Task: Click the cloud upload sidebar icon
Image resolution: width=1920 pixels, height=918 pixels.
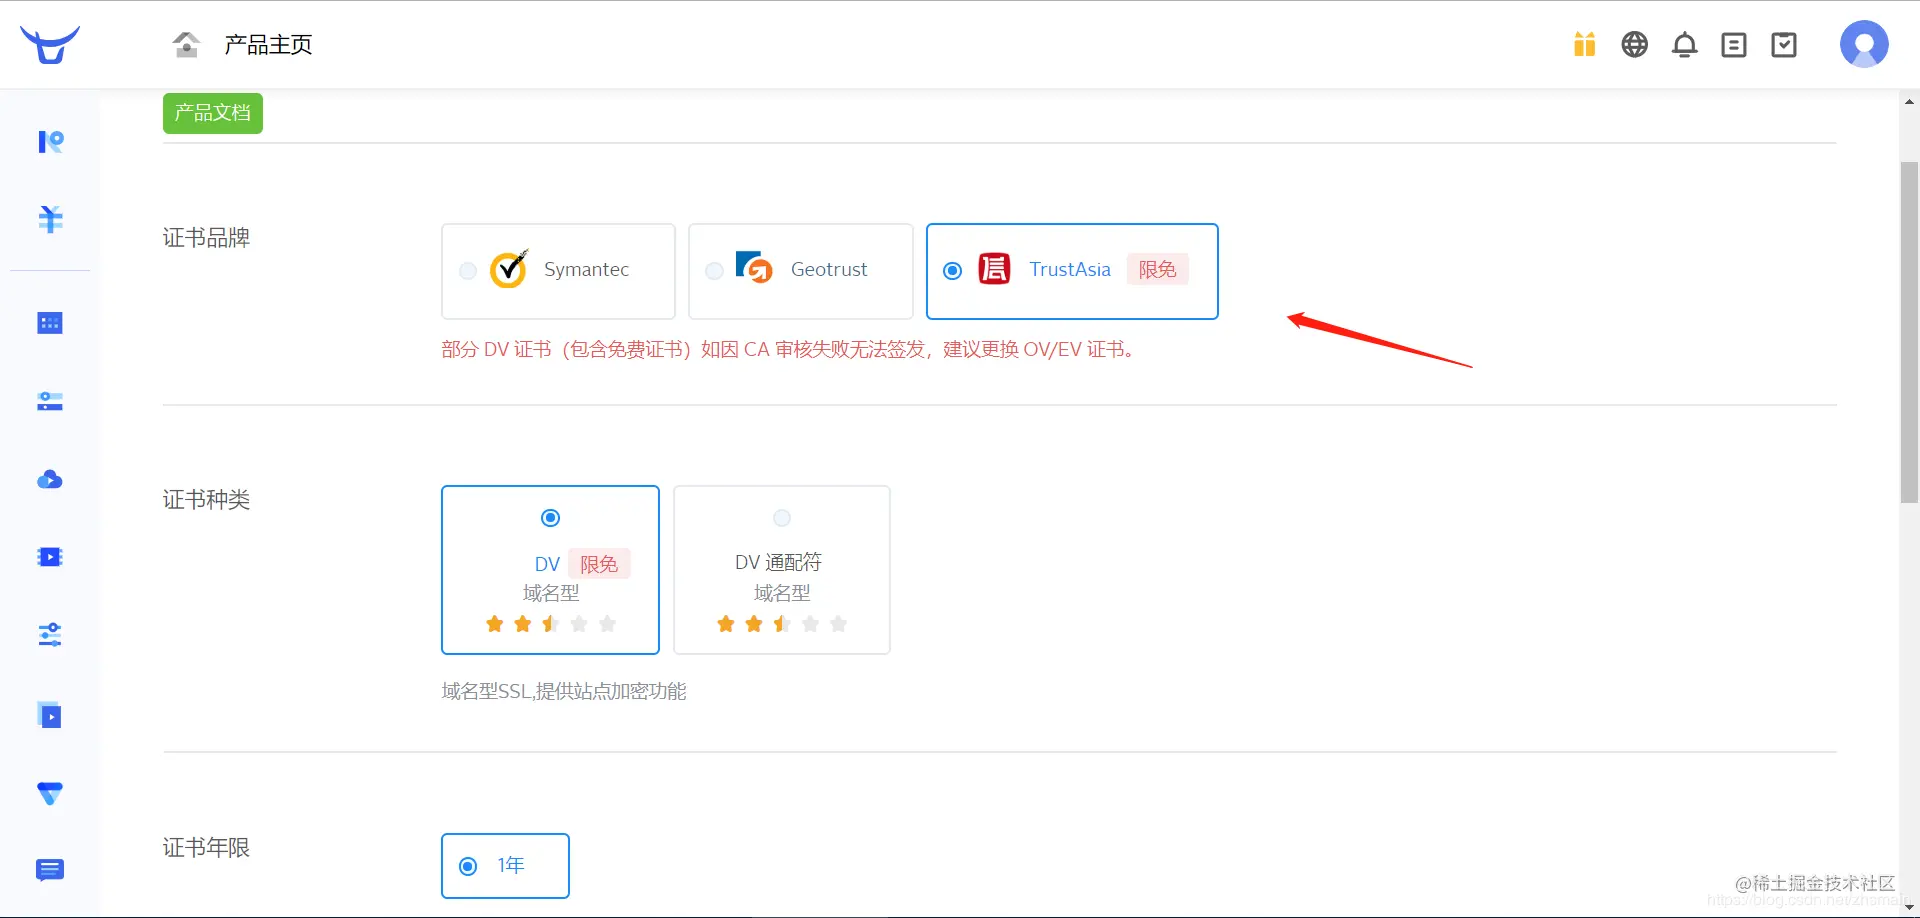Action: click(50, 480)
